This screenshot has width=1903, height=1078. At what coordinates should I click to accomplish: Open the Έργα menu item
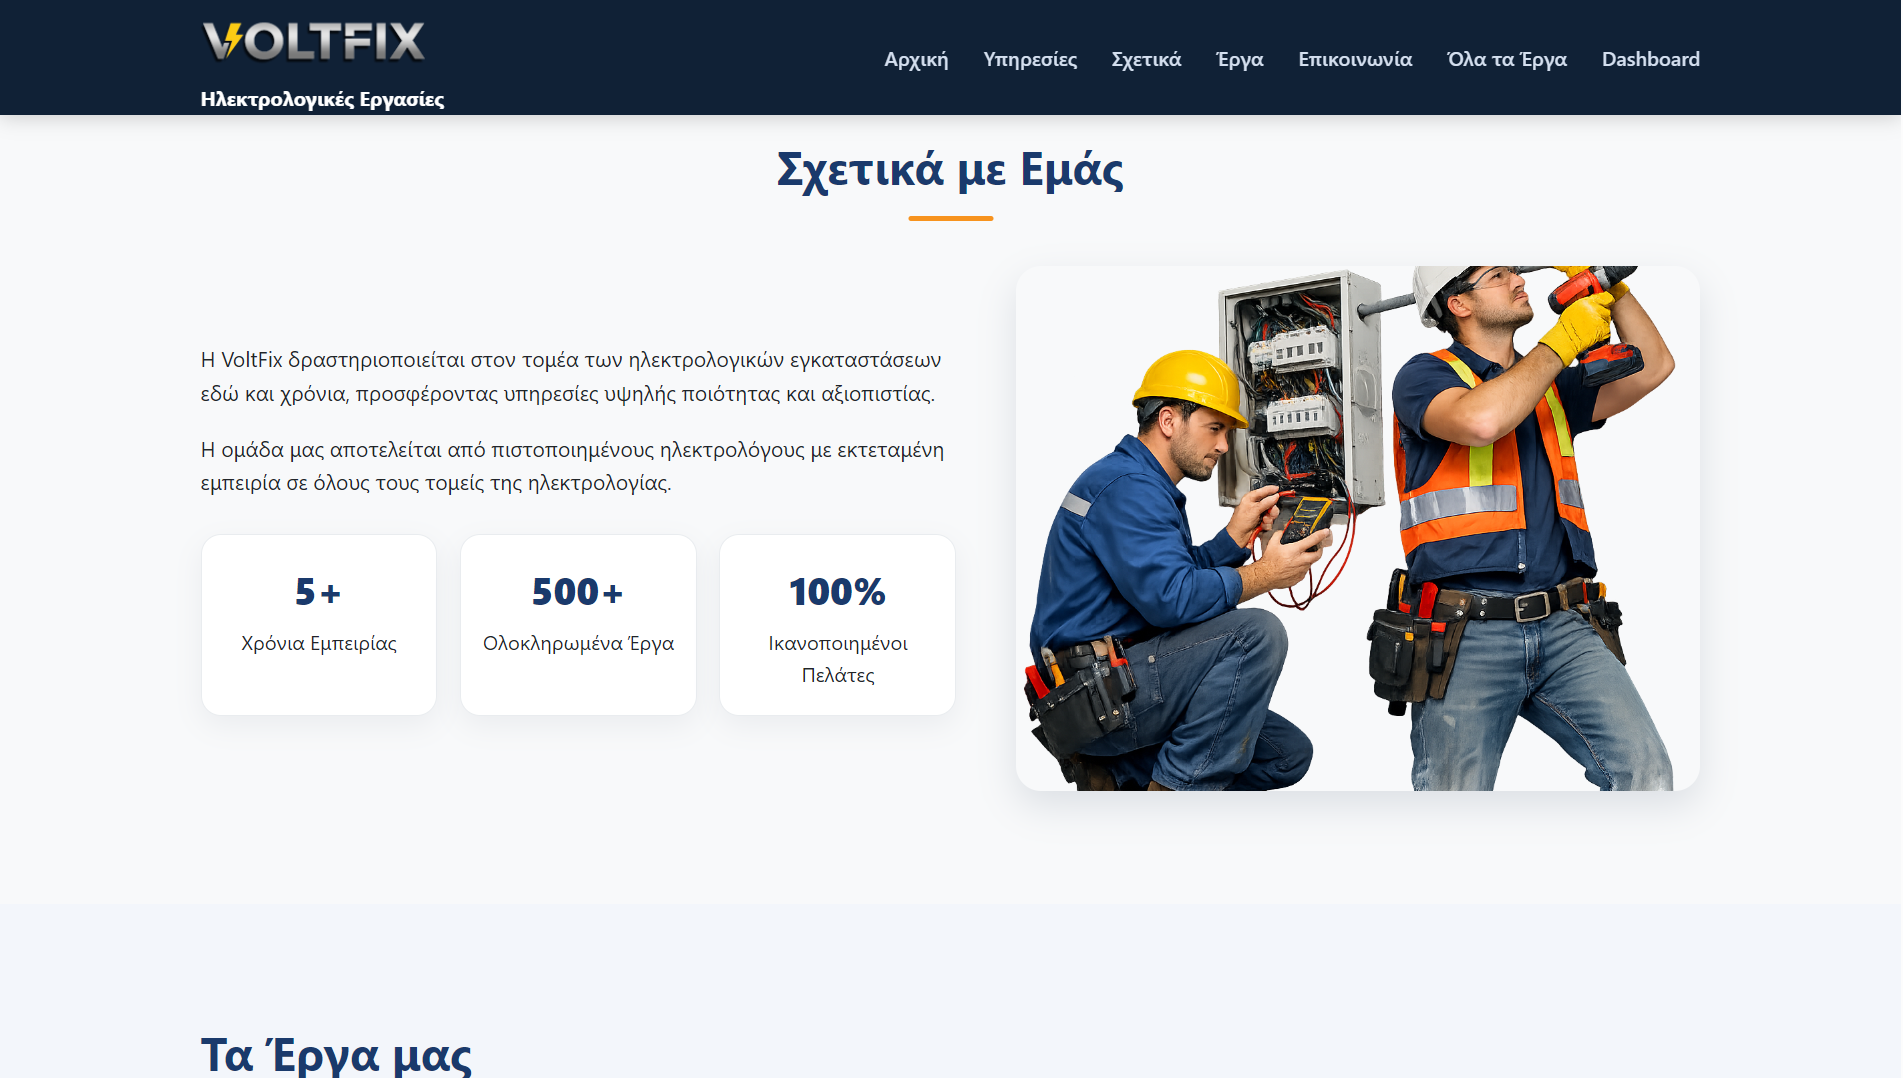coord(1240,59)
